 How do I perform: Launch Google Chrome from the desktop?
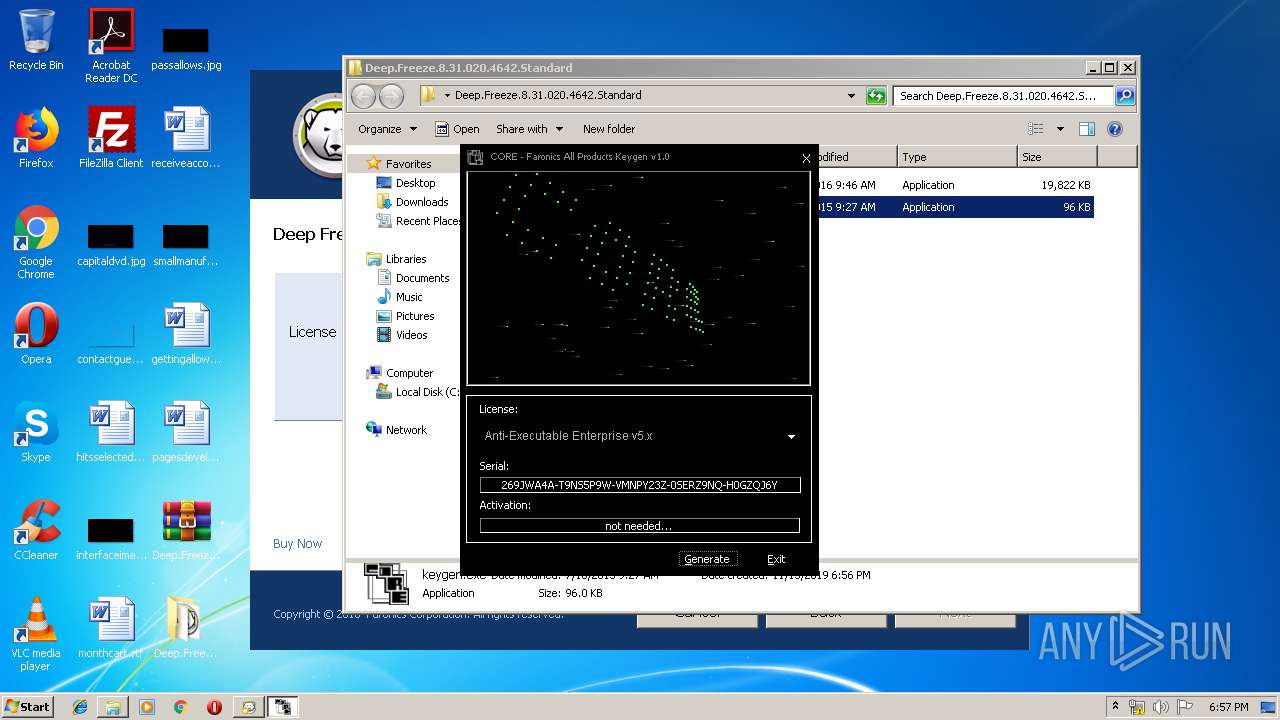coord(36,243)
